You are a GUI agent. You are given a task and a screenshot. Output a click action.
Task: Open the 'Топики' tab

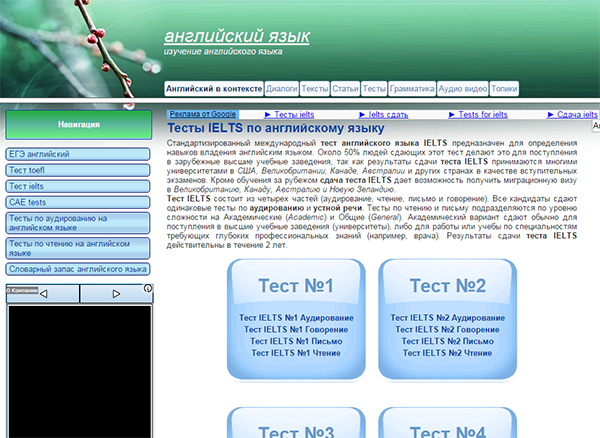pyautogui.click(x=506, y=89)
